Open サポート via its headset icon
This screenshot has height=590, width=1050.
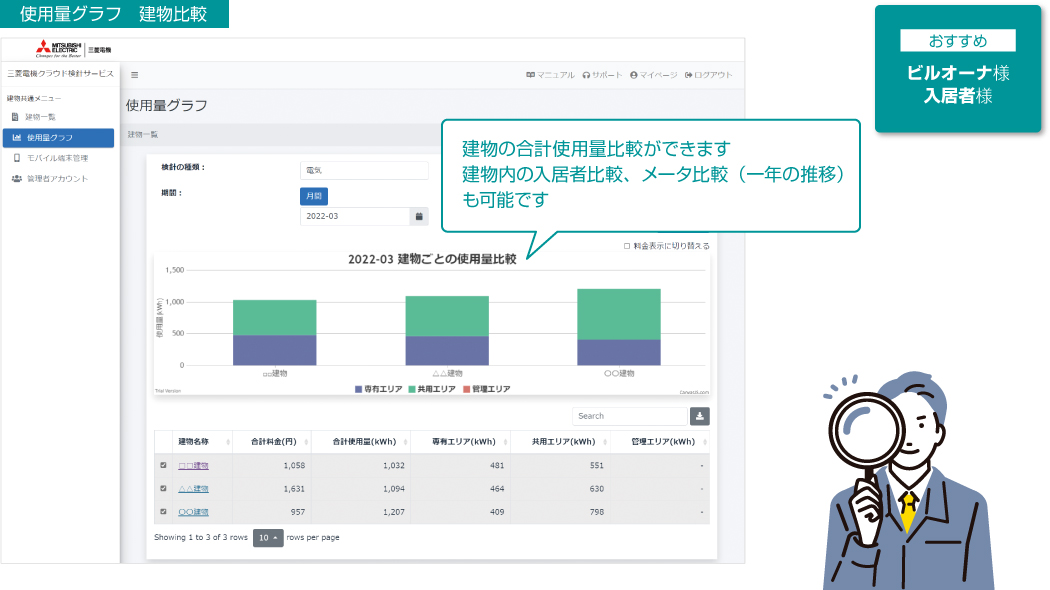[587, 75]
